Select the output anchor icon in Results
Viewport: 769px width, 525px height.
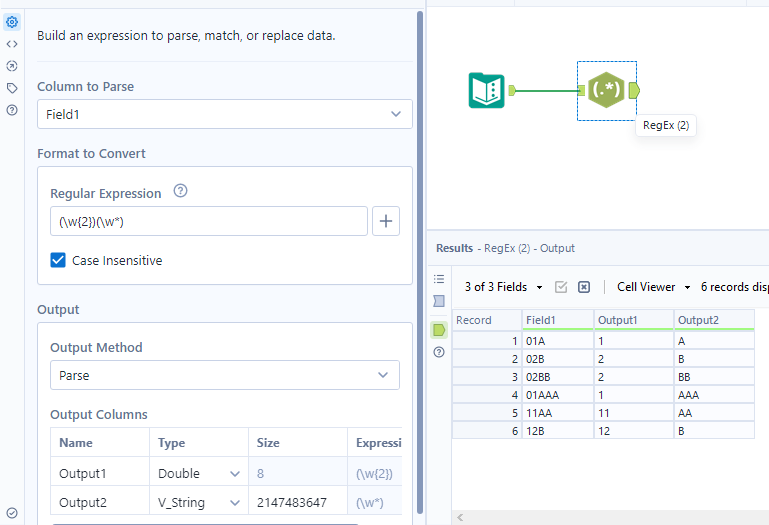[x=439, y=329]
